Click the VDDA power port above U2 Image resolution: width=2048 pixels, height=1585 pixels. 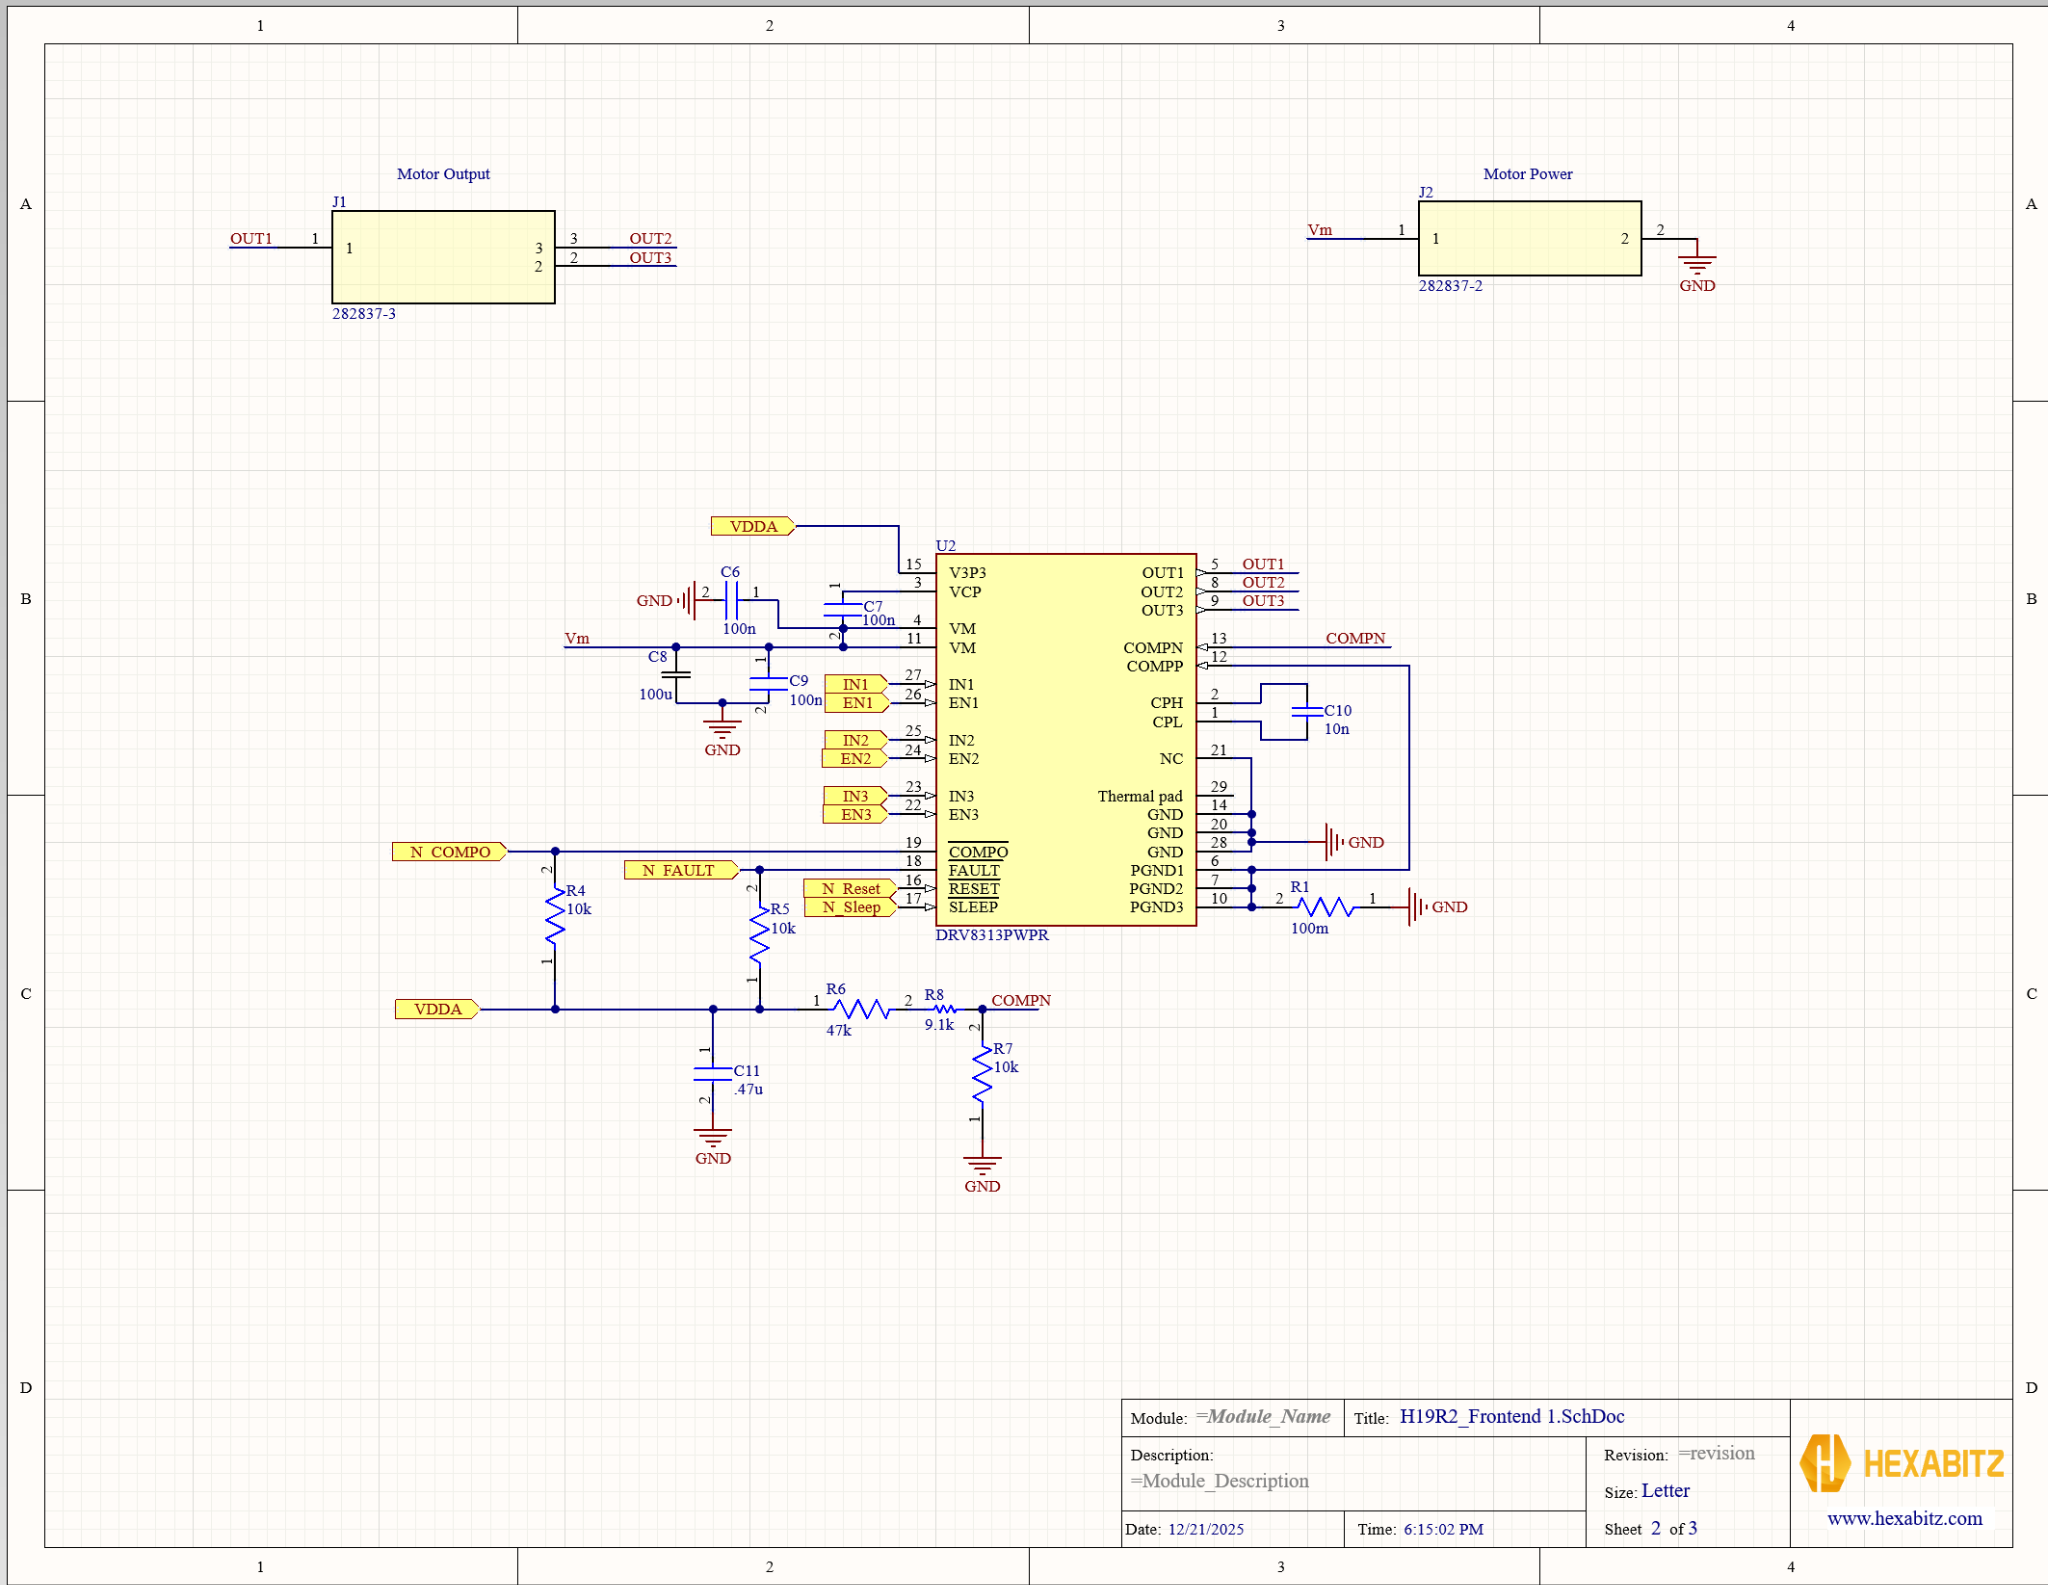pos(752,526)
